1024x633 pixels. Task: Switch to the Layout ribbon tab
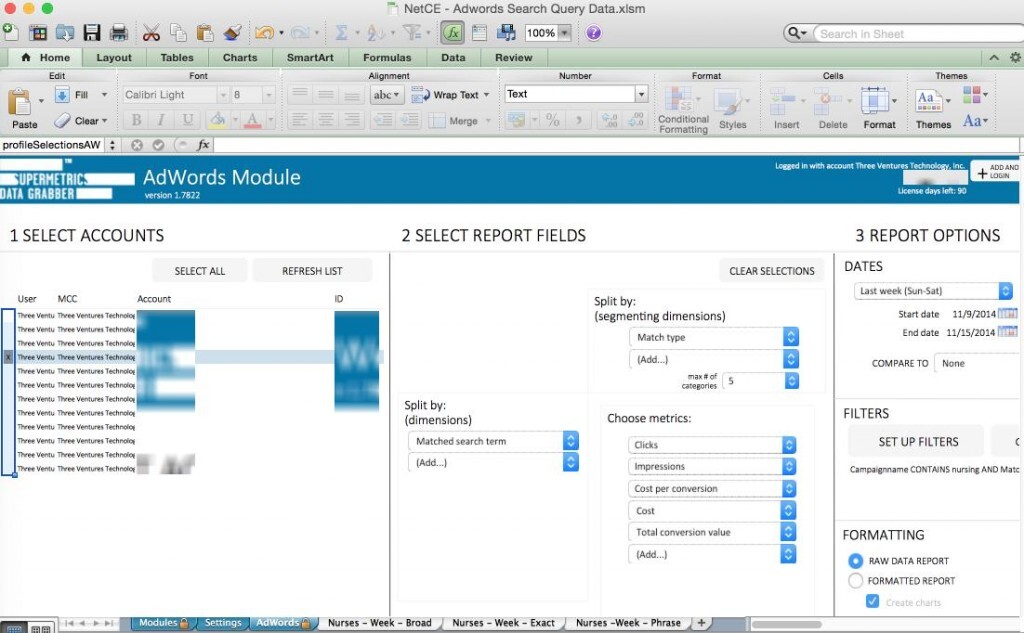point(114,57)
